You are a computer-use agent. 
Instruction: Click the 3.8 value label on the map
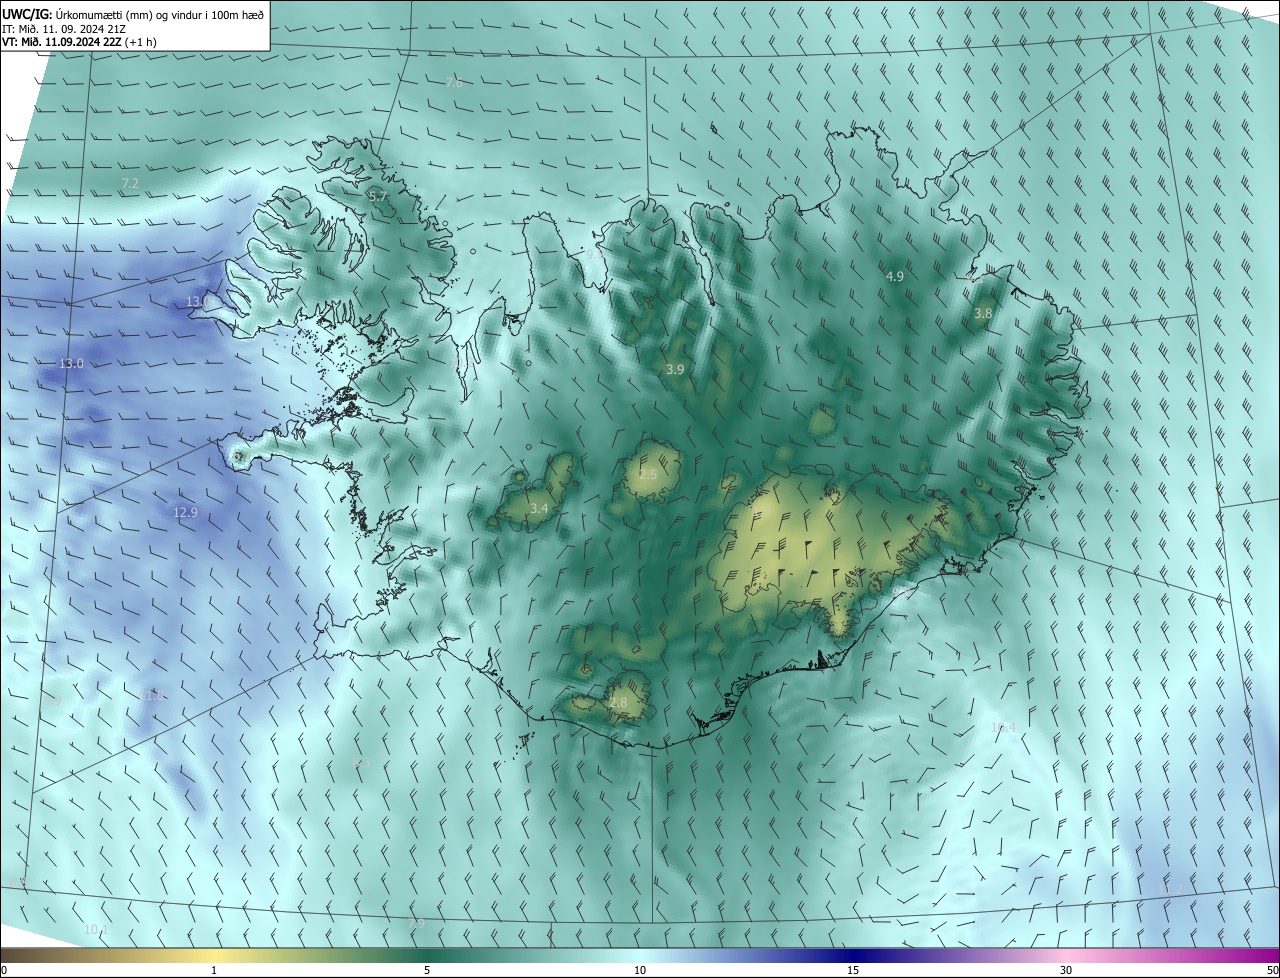click(x=983, y=313)
